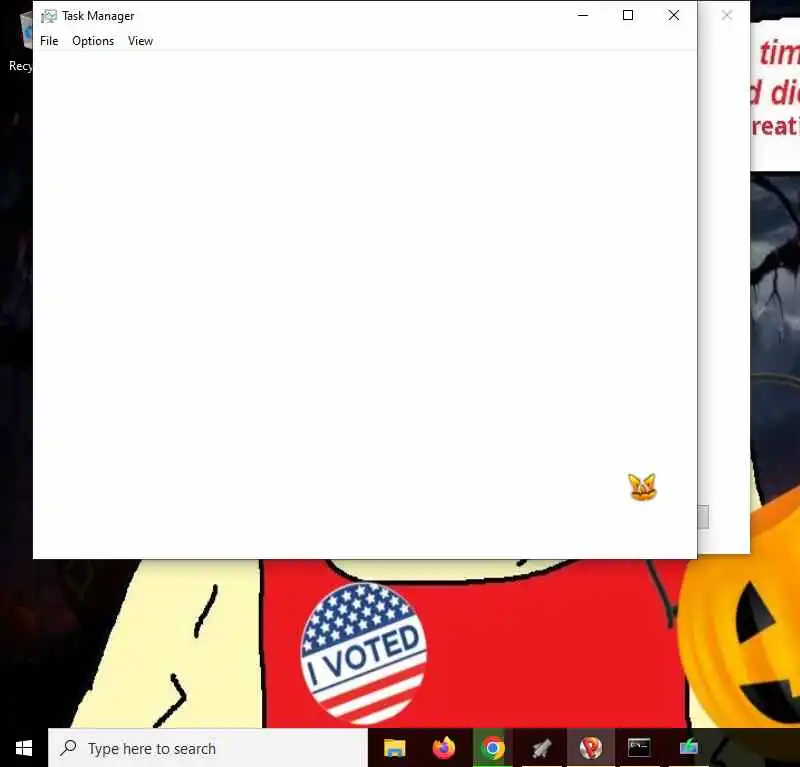Maximize the Task Manager window
Image resolution: width=800 pixels, height=767 pixels.
[628, 15]
